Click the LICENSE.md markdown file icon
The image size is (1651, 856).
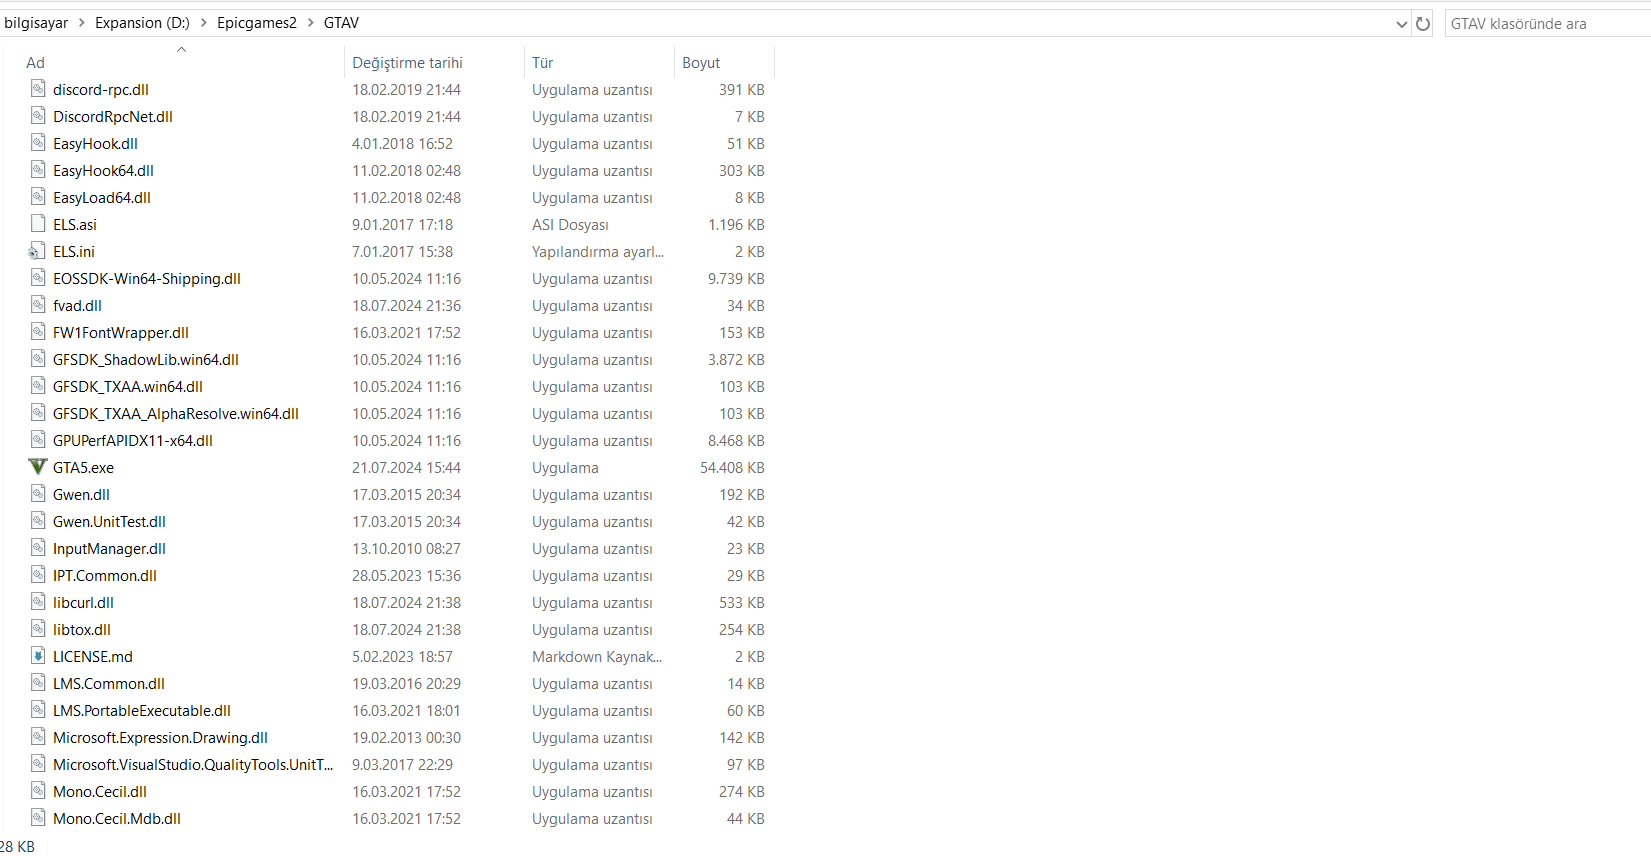tap(38, 656)
